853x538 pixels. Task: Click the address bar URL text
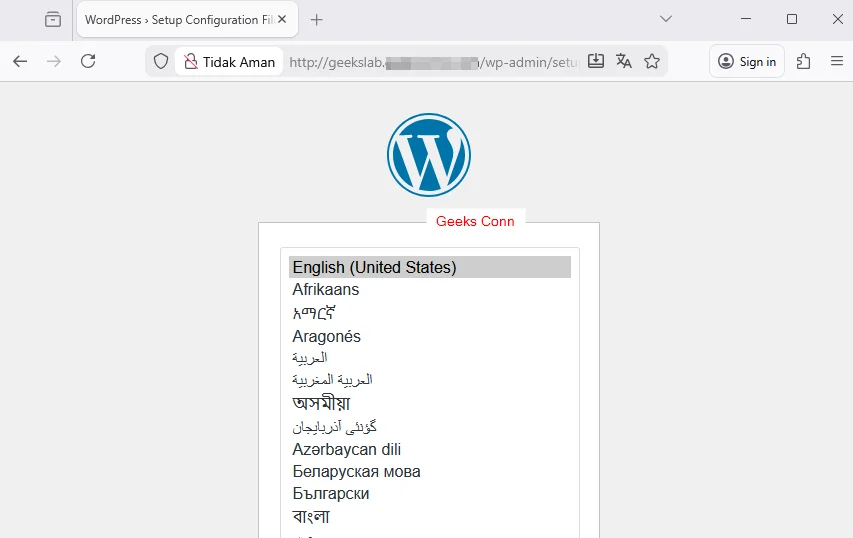tap(434, 63)
